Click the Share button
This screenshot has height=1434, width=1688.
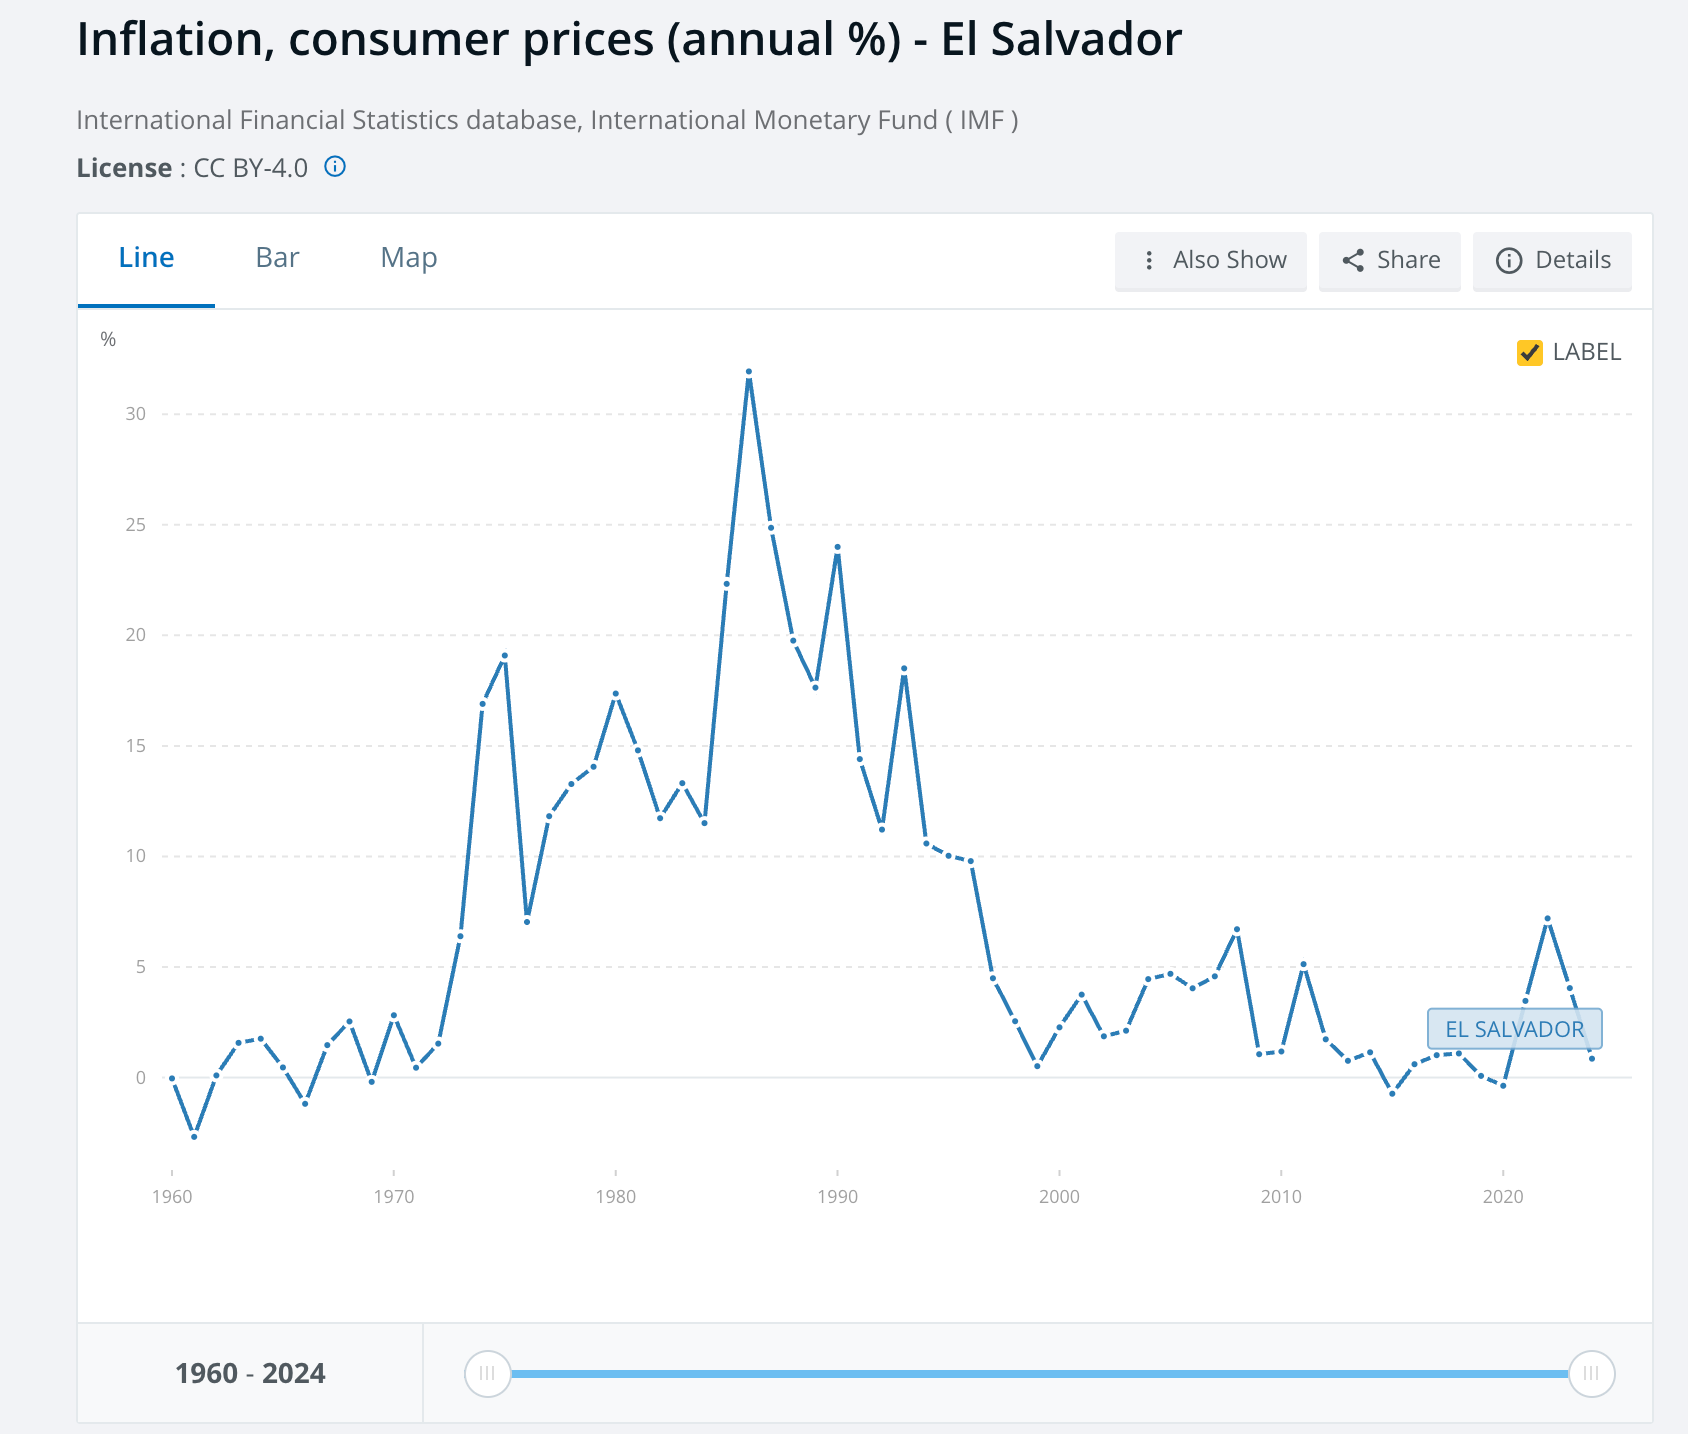[x=1390, y=261]
